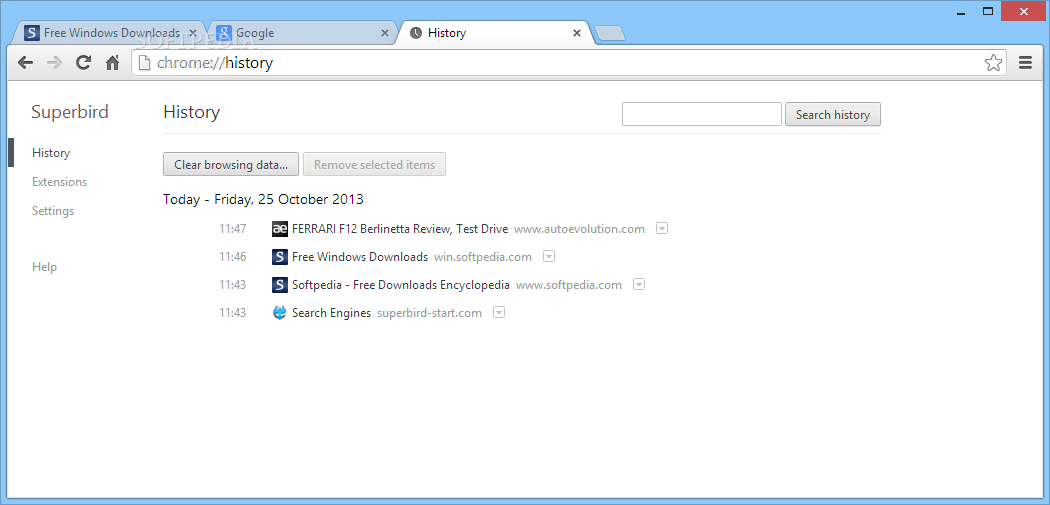Screen dimensions: 1050x505
Task: Open the Superbird main menu icon
Action: coord(1025,63)
